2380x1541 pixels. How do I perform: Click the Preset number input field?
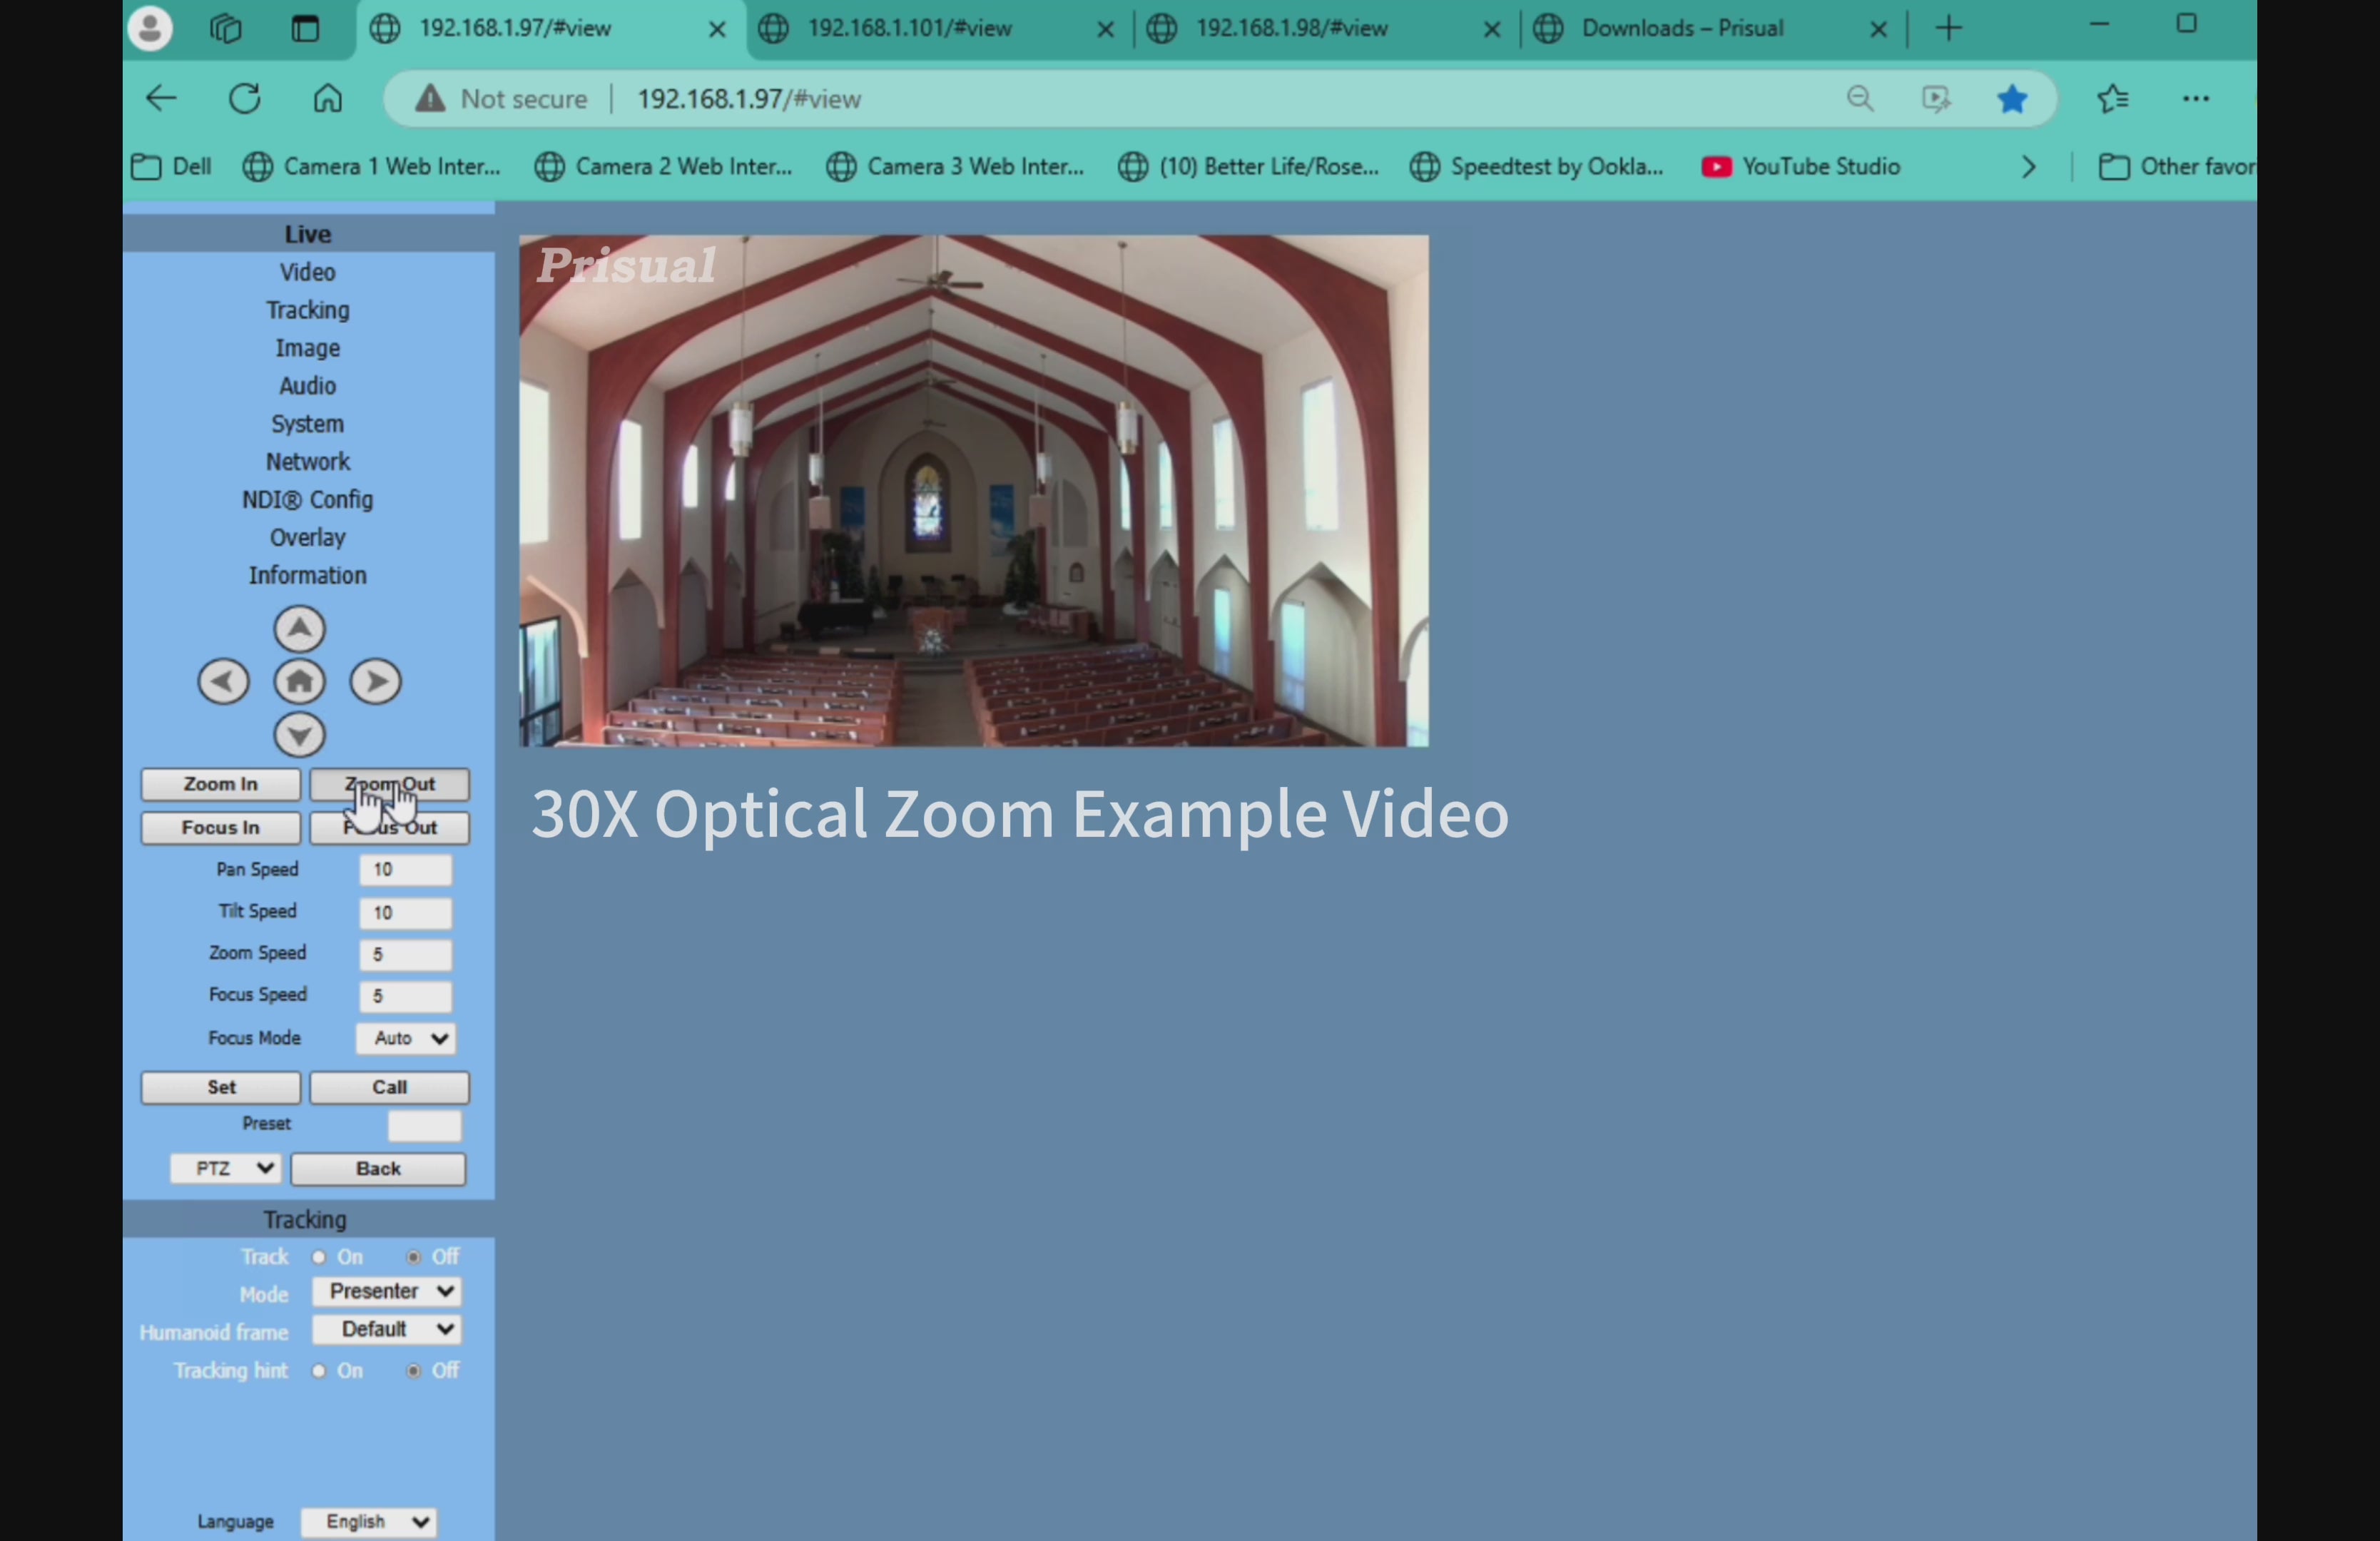point(424,1126)
